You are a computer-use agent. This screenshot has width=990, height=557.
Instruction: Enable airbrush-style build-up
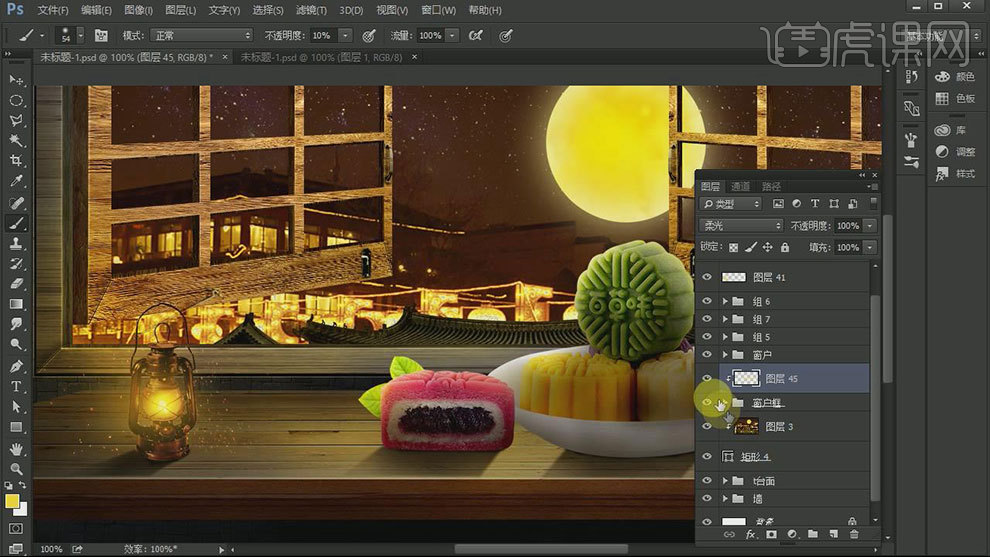475,35
